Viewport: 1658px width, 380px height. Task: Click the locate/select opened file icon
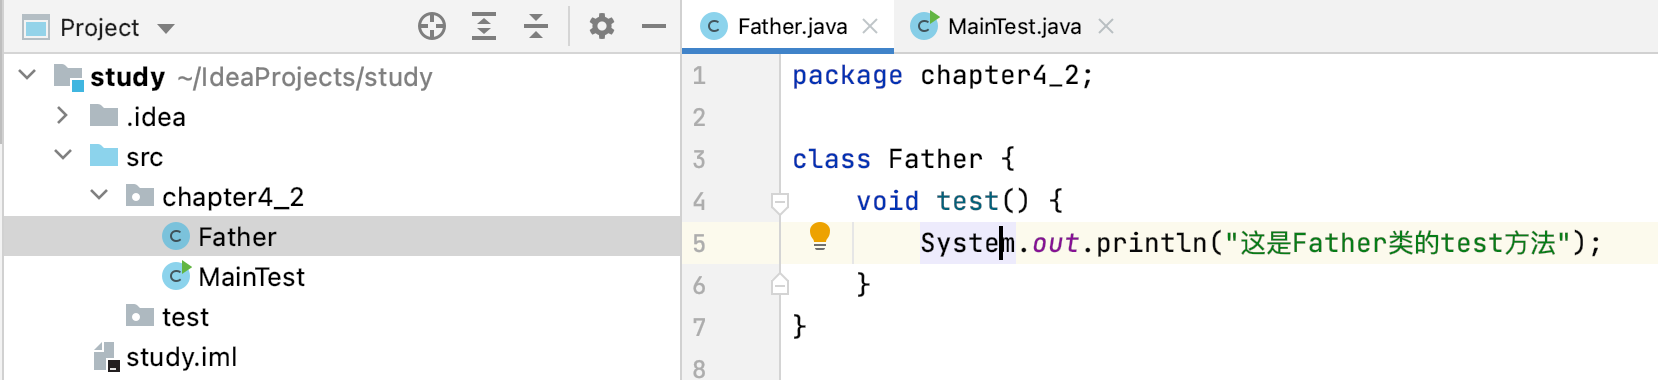point(432,26)
